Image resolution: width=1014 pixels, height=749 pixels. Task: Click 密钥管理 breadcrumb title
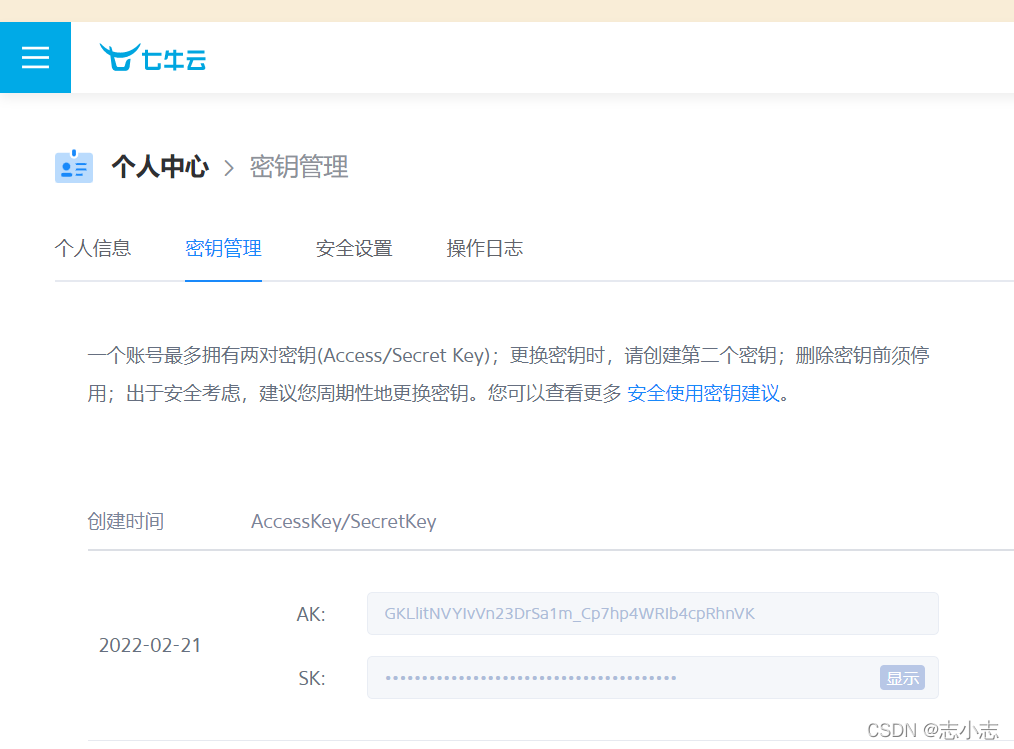tap(299, 167)
